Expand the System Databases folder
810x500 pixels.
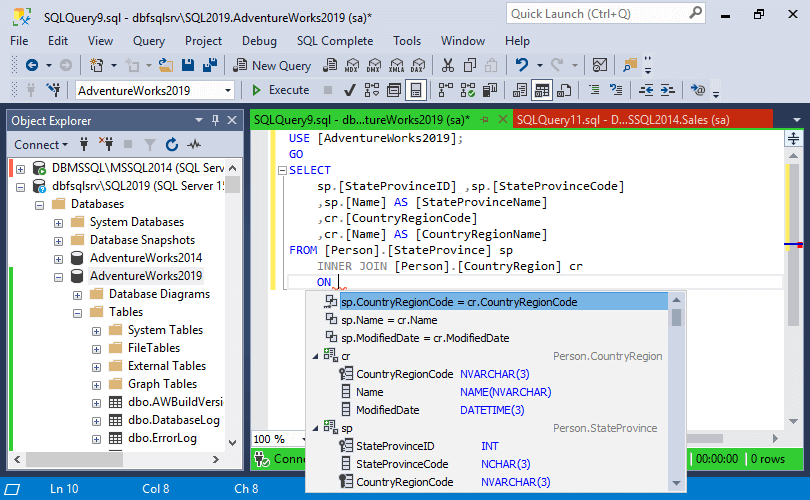click(x=58, y=223)
